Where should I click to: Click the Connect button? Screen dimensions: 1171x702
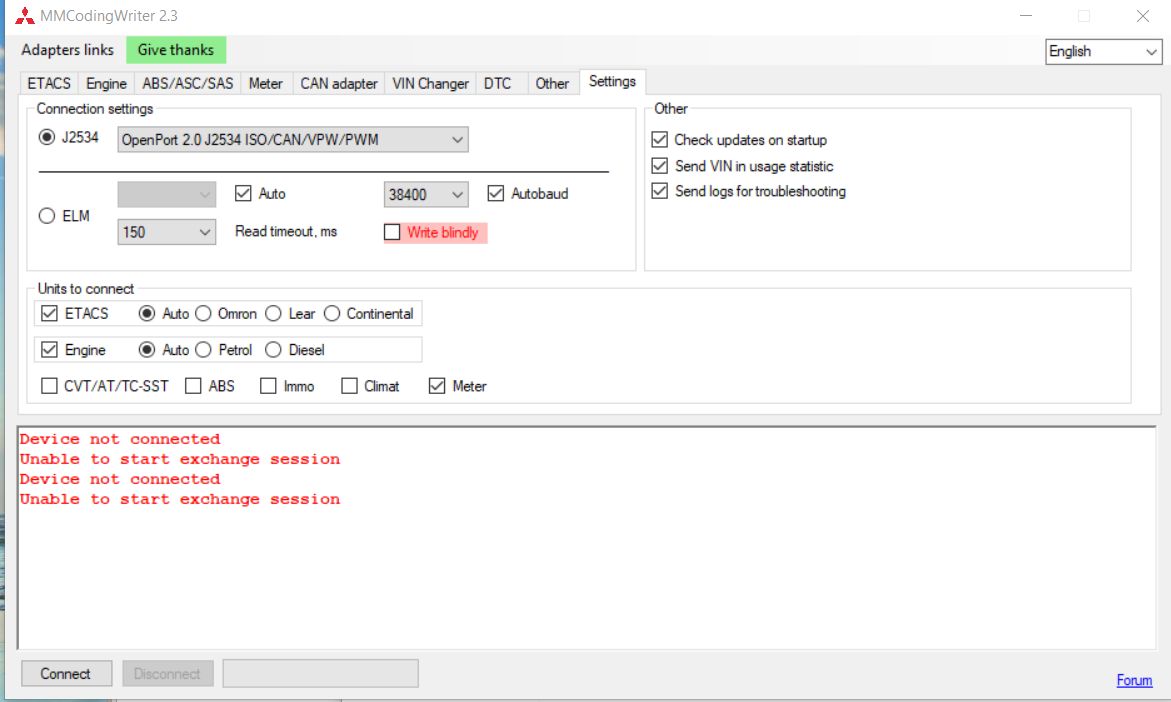[66, 674]
